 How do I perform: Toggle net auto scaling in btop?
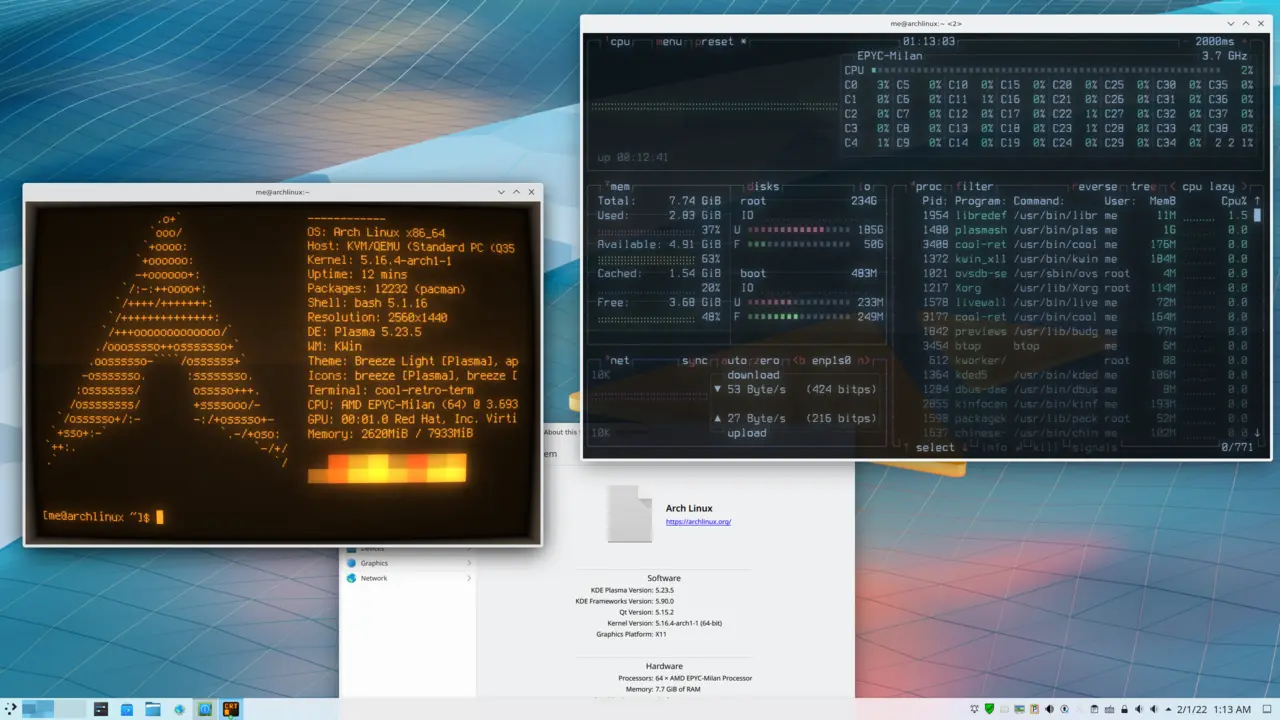(x=734, y=360)
